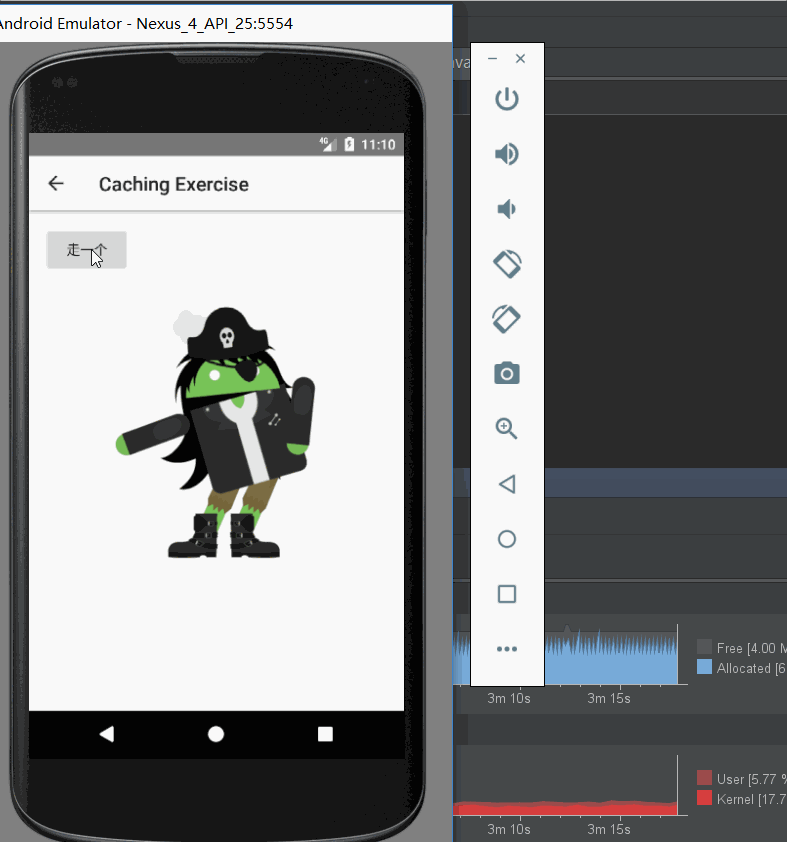Click the emulator power button icon
Viewport: 787px width, 842px height.
[507, 99]
